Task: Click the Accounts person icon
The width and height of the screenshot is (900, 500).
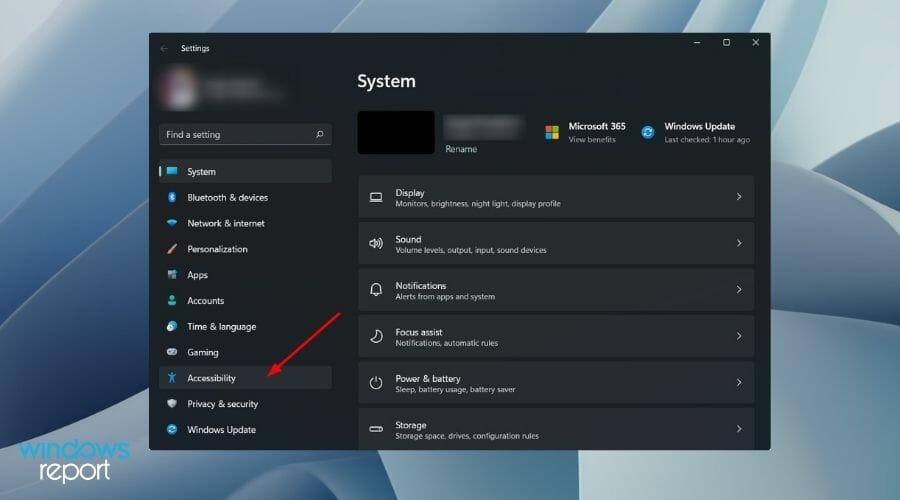Action: tap(172, 300)
